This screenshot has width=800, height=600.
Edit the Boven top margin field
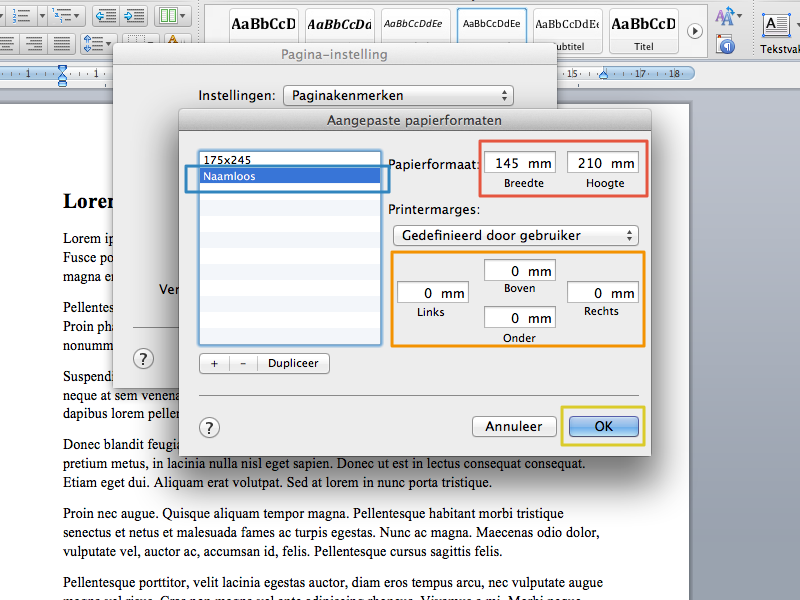[x=520, y=271]
